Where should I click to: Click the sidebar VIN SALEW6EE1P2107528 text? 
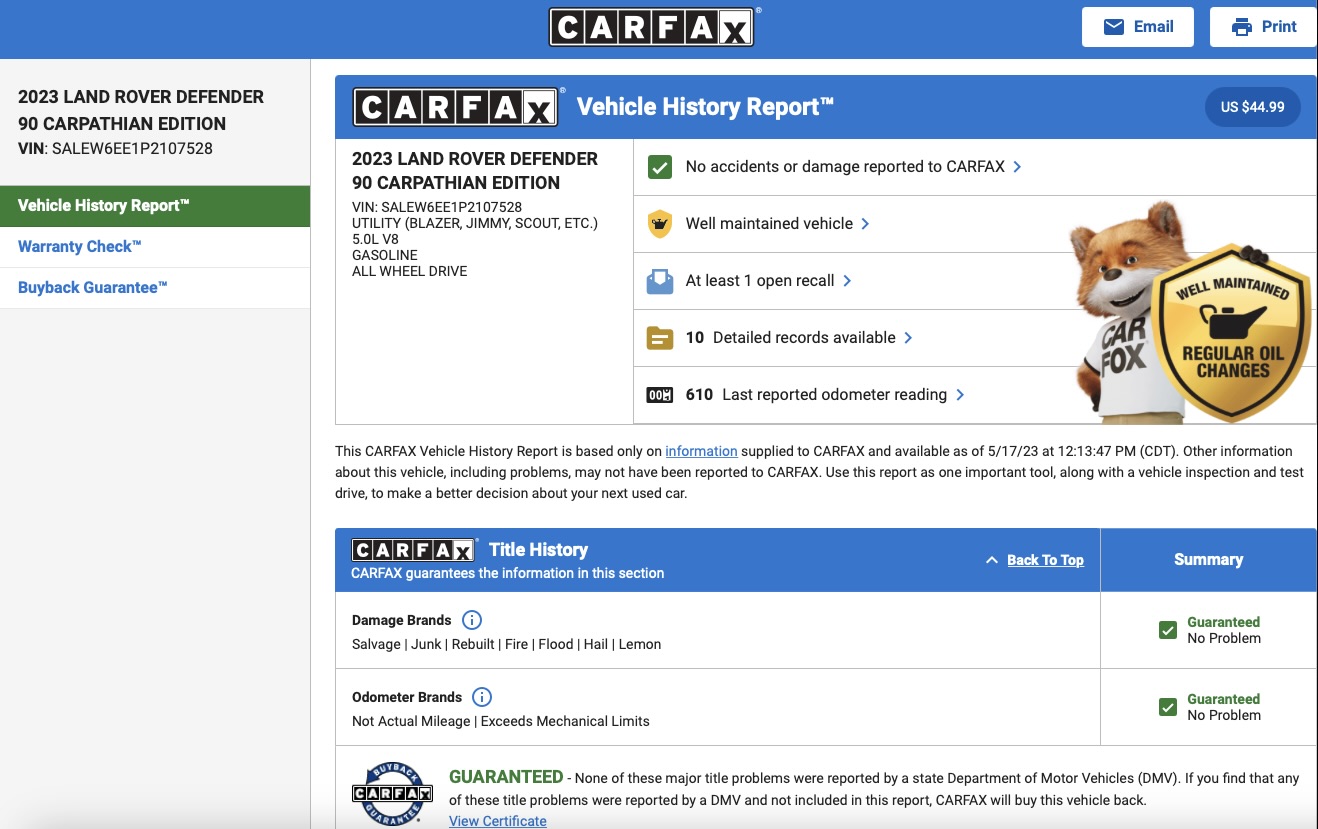(x=115, y=149)
